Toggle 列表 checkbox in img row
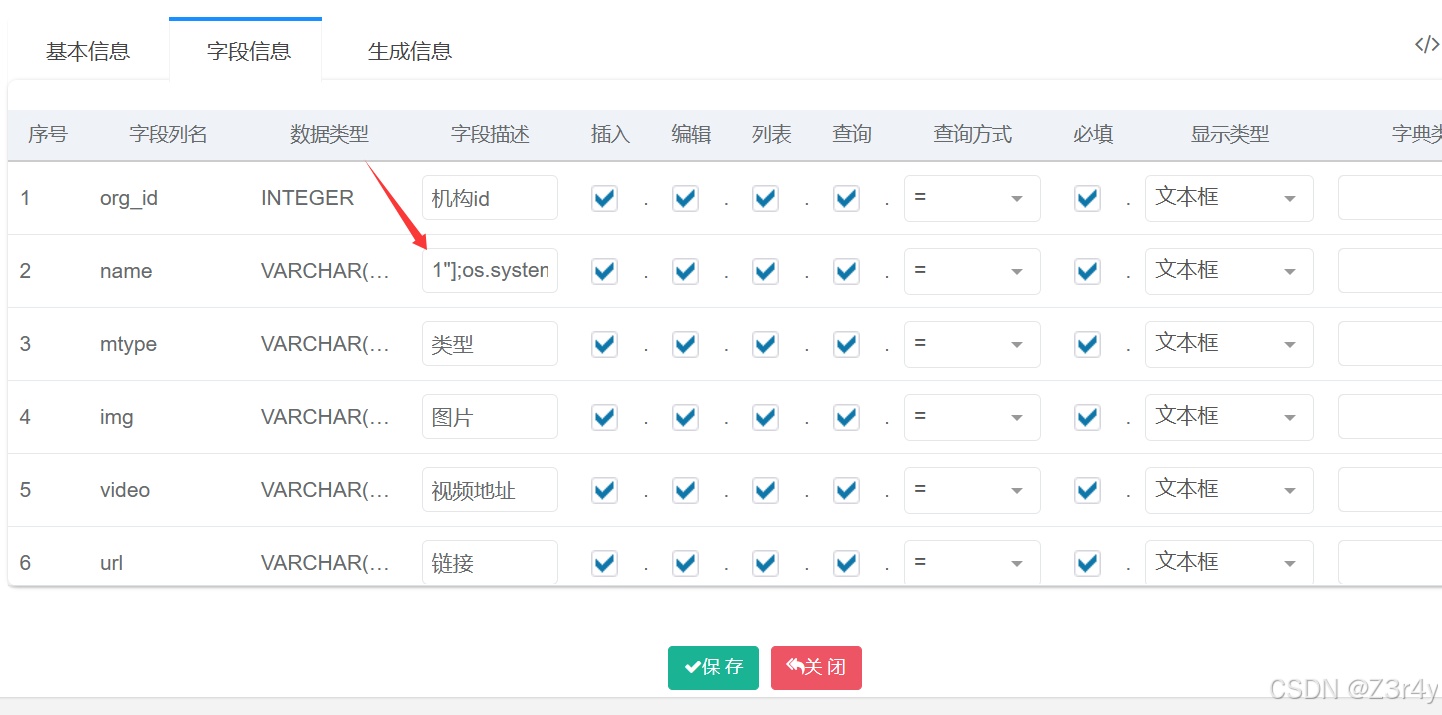Image resolution: width=1442 pixels, height=715 pixels. (765, 417)
